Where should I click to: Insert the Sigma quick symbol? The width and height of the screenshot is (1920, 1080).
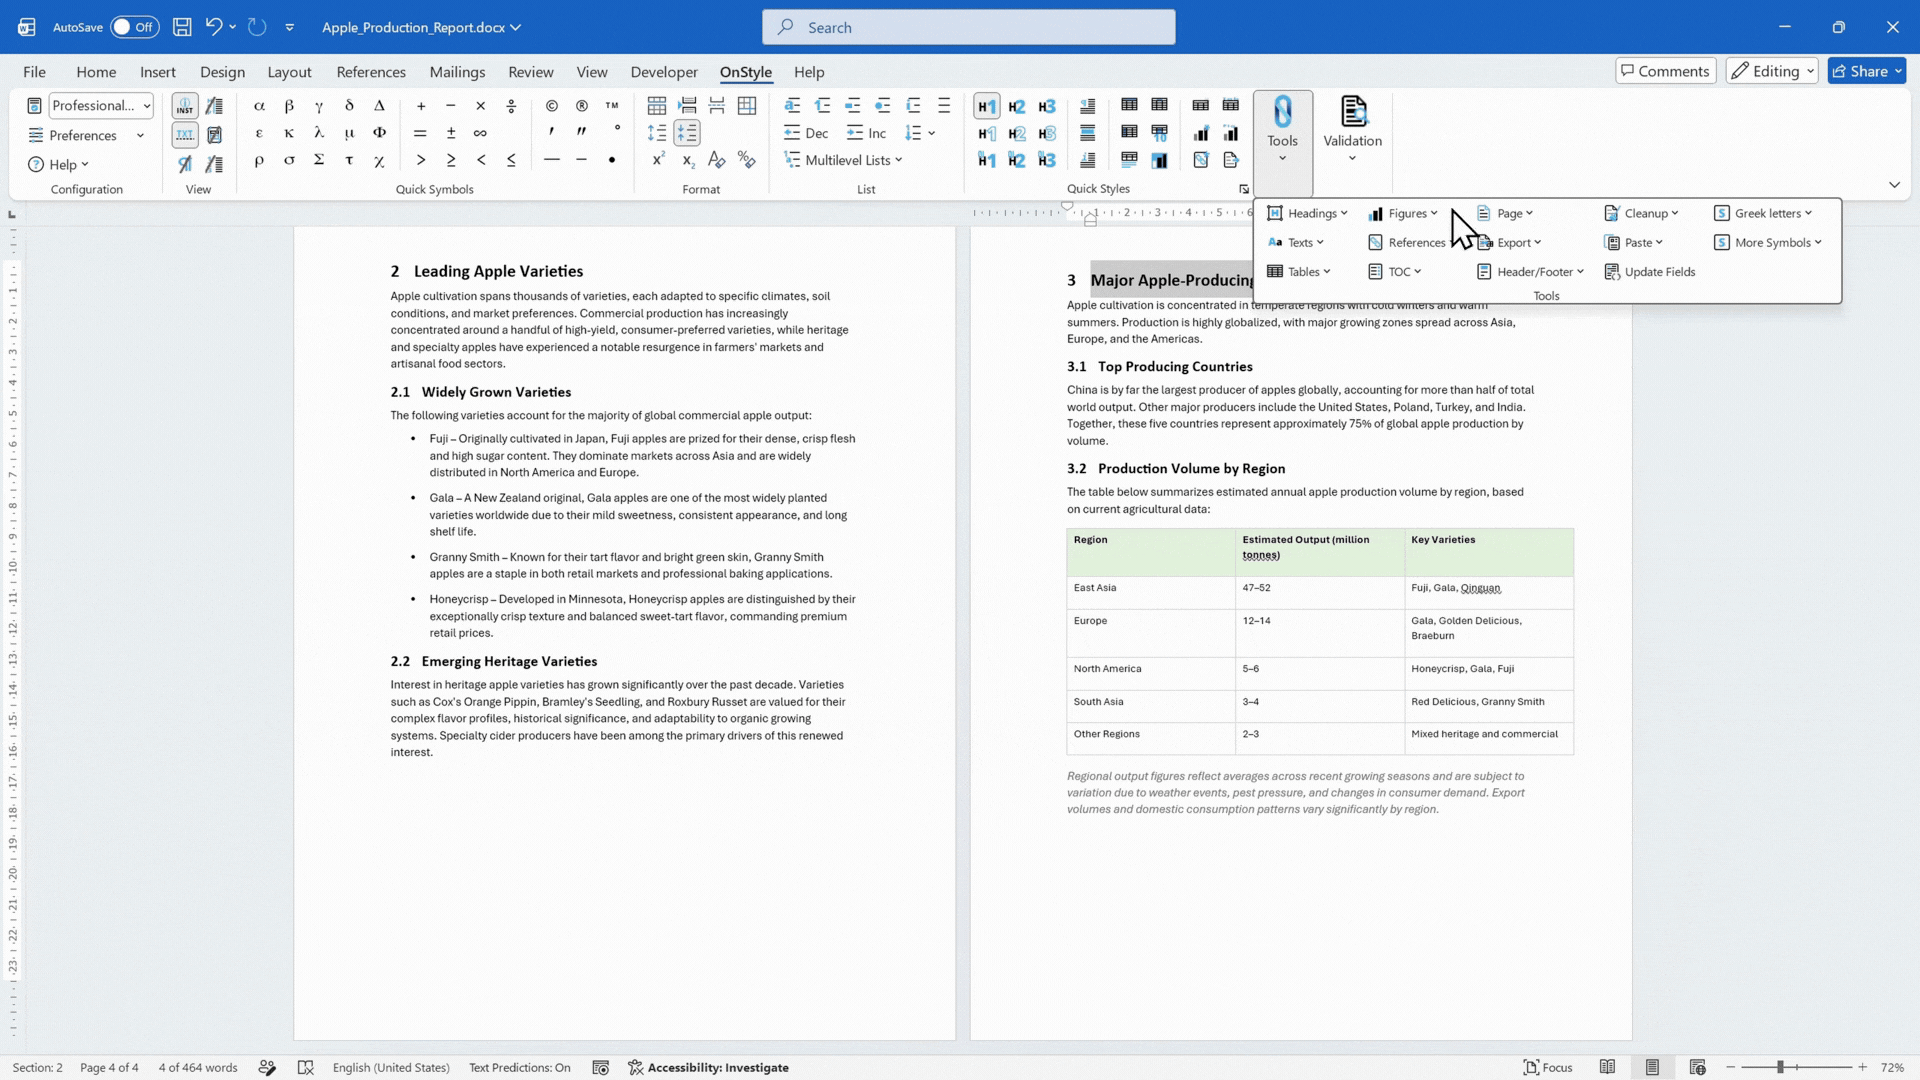coord(319,160)
